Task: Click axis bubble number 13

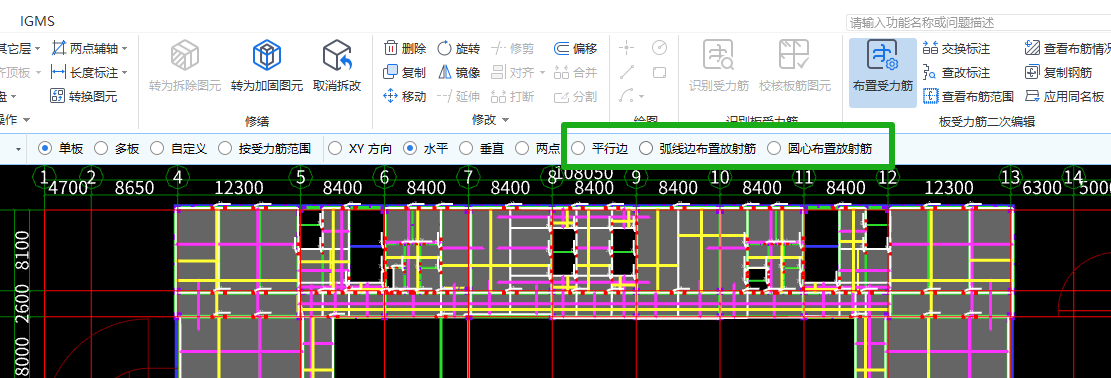Action: tap(1010, 176)
